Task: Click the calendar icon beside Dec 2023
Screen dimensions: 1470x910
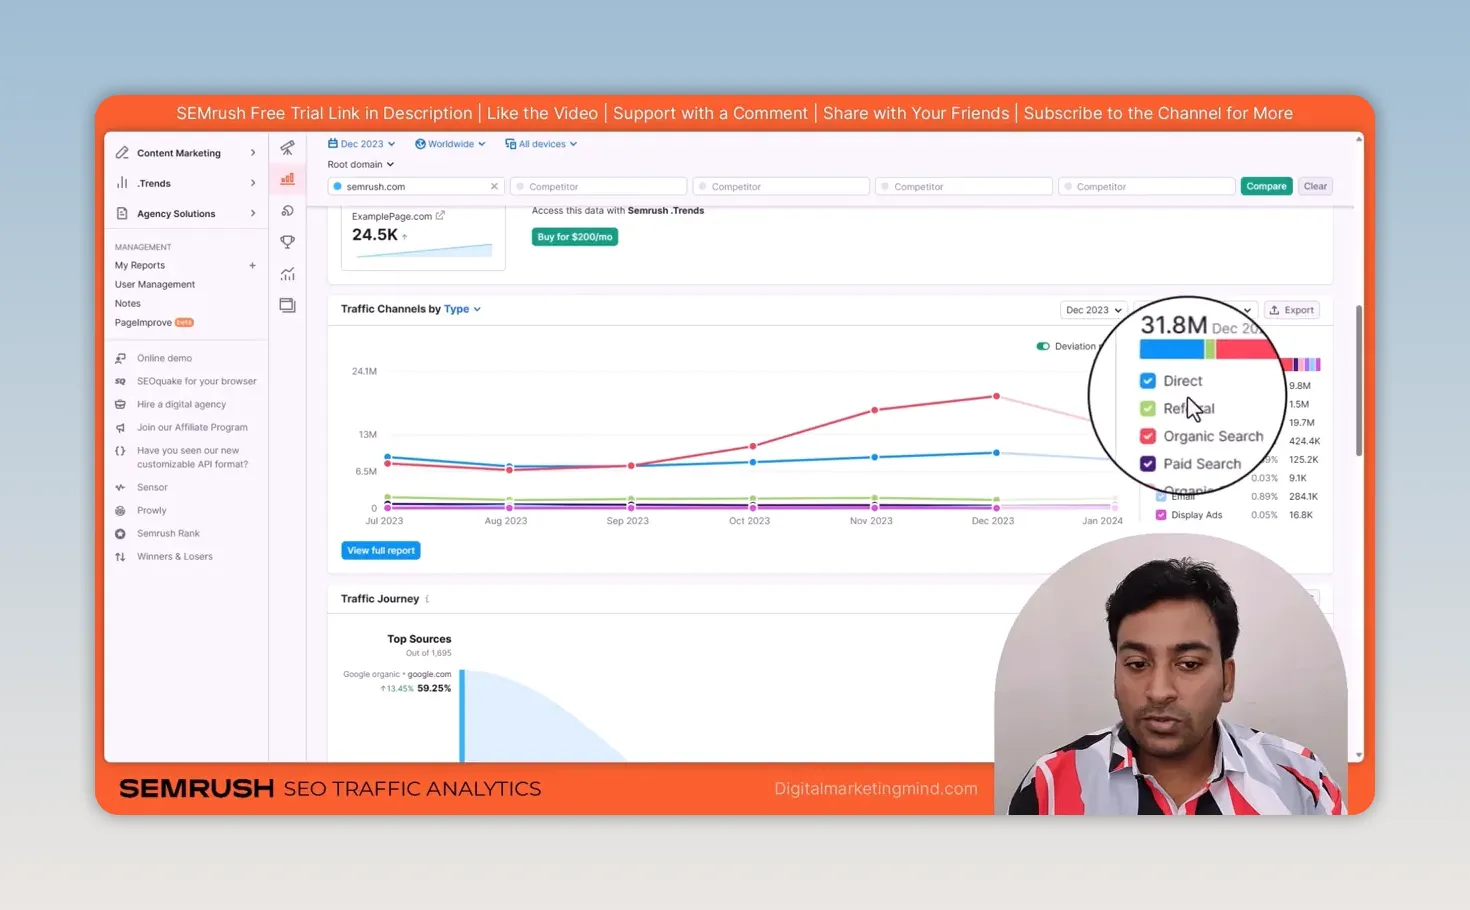Action: (x=333, y=144)
